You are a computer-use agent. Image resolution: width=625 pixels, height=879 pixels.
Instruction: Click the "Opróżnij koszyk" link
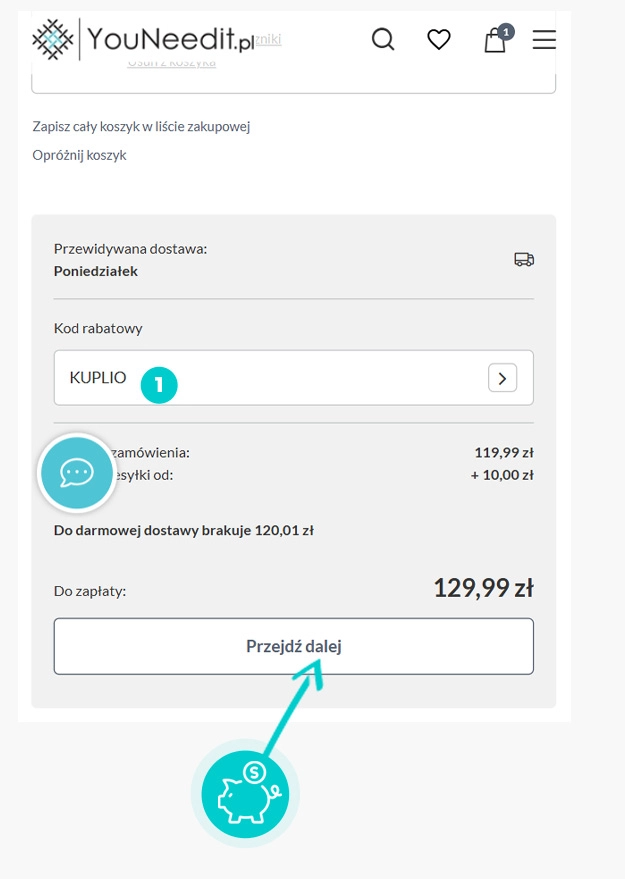coord(79,155)
